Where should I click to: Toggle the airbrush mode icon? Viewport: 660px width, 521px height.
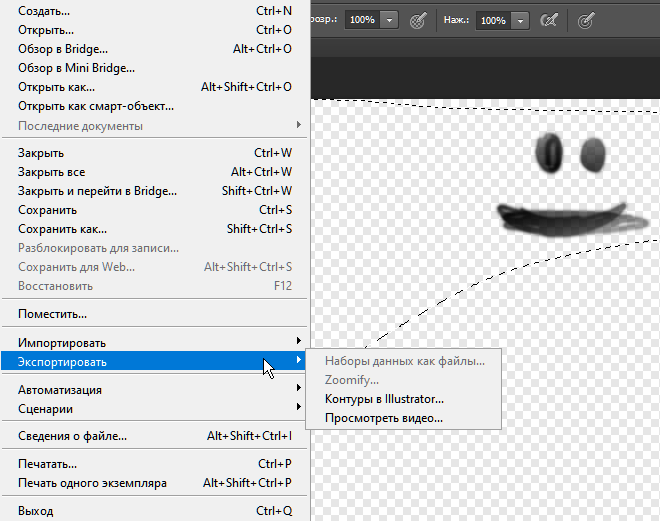click(548, 20)
